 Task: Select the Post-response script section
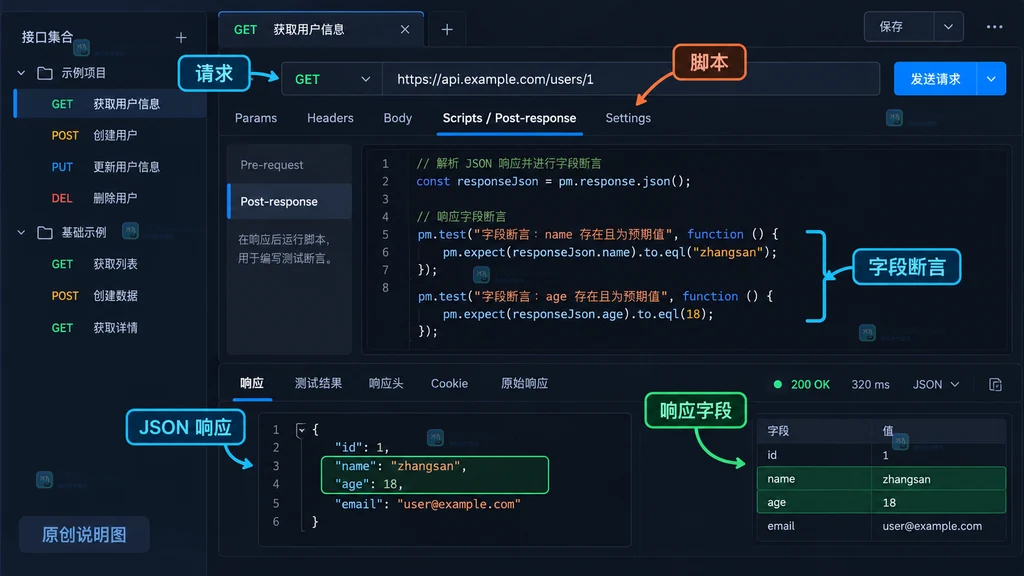pos(289,201)
